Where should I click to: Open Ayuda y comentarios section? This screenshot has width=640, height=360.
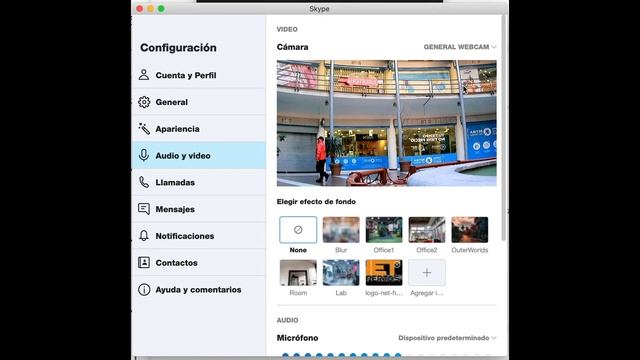pyautogui.click(x=199, y=289)
